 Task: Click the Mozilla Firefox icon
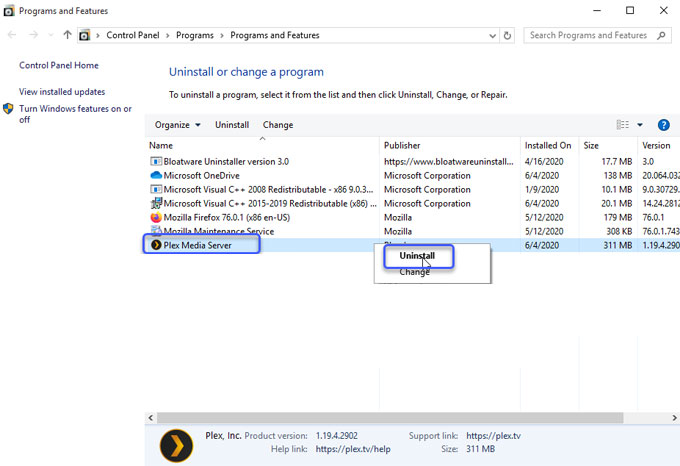pos(156,217)
